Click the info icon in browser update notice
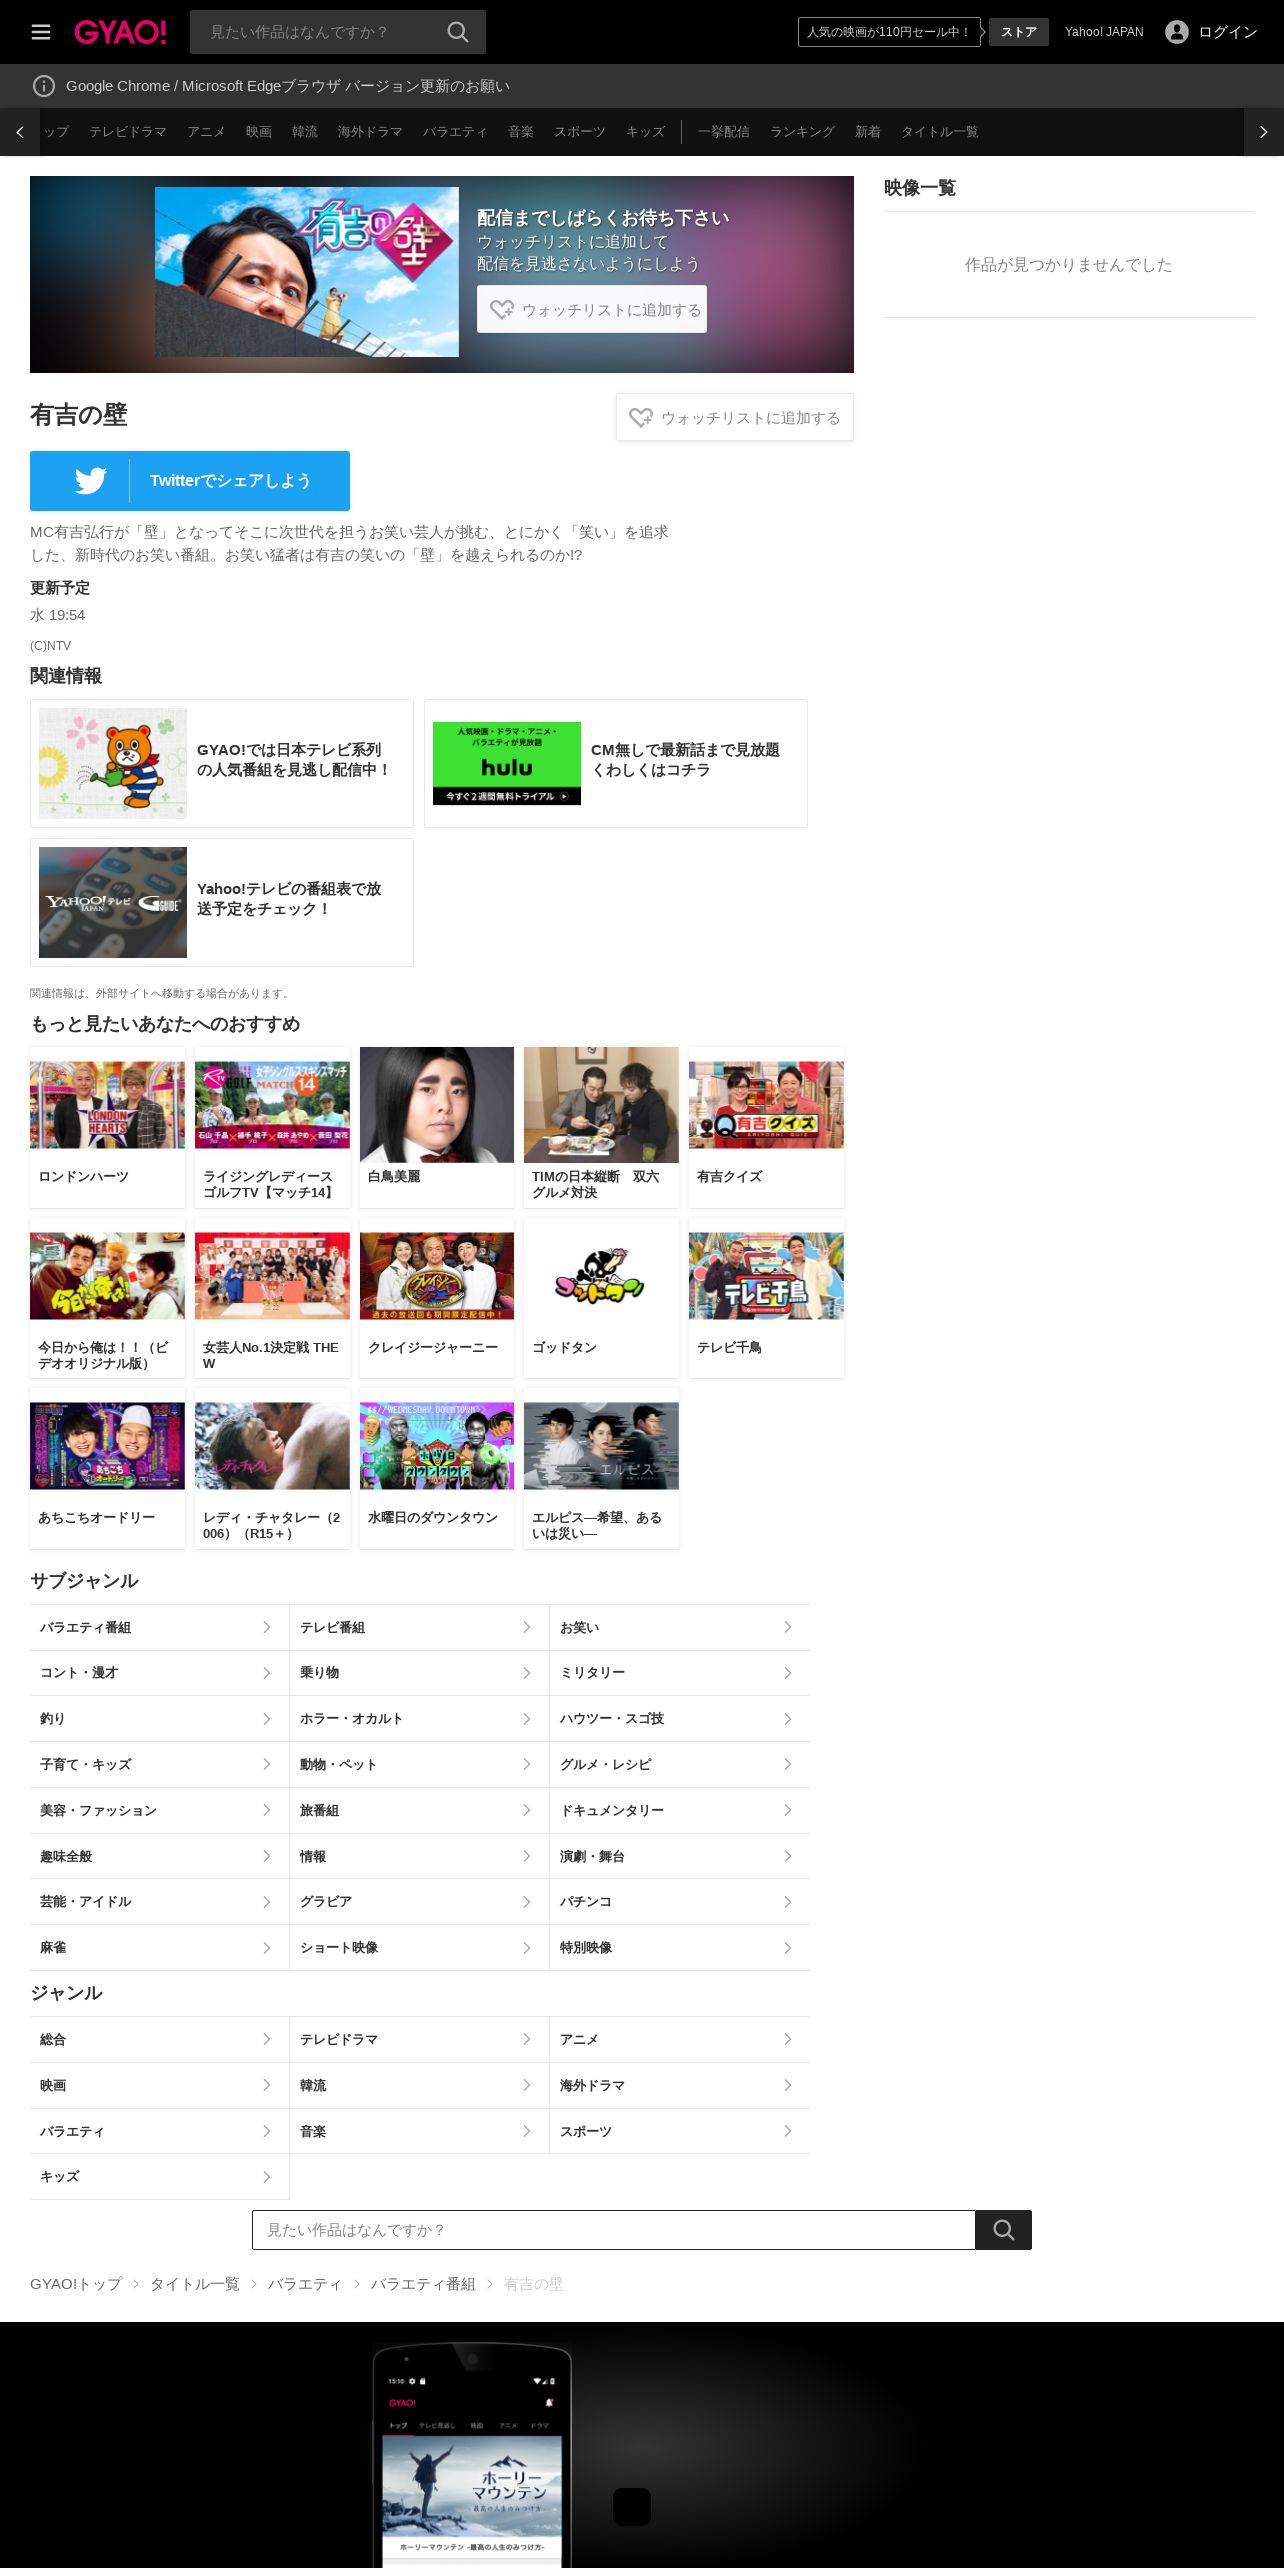 tap(44, 86)
